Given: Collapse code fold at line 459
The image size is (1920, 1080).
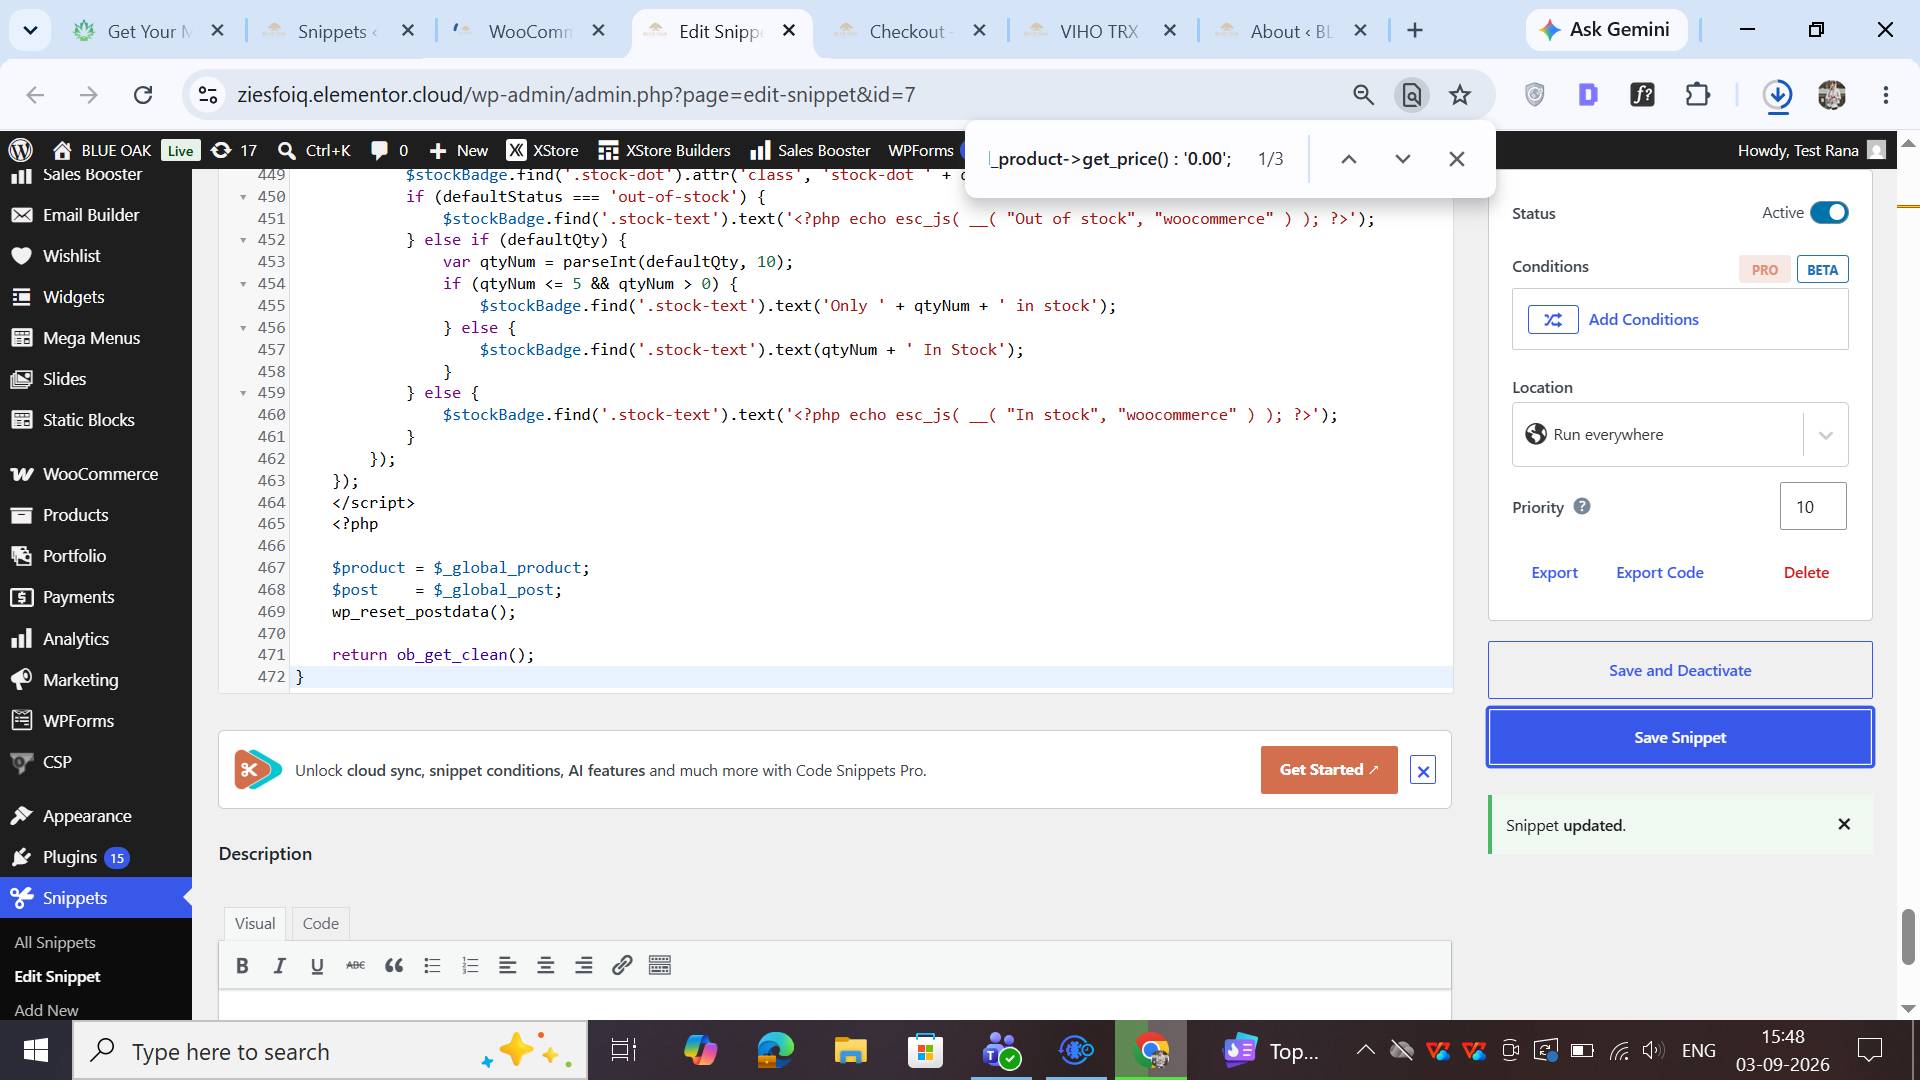Looking at the screenshot, I should click(x=243, y=393).
